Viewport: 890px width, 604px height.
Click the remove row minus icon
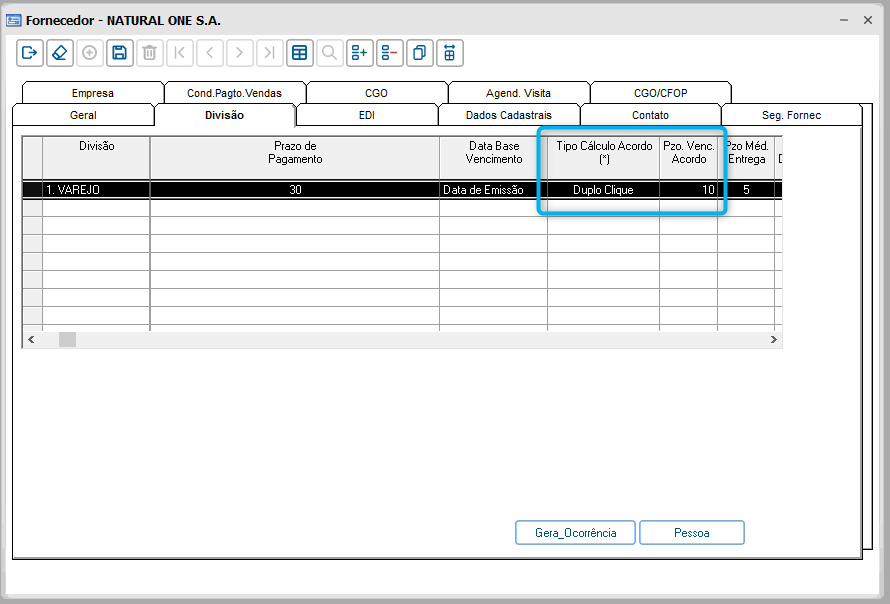(x=390, y=53)
